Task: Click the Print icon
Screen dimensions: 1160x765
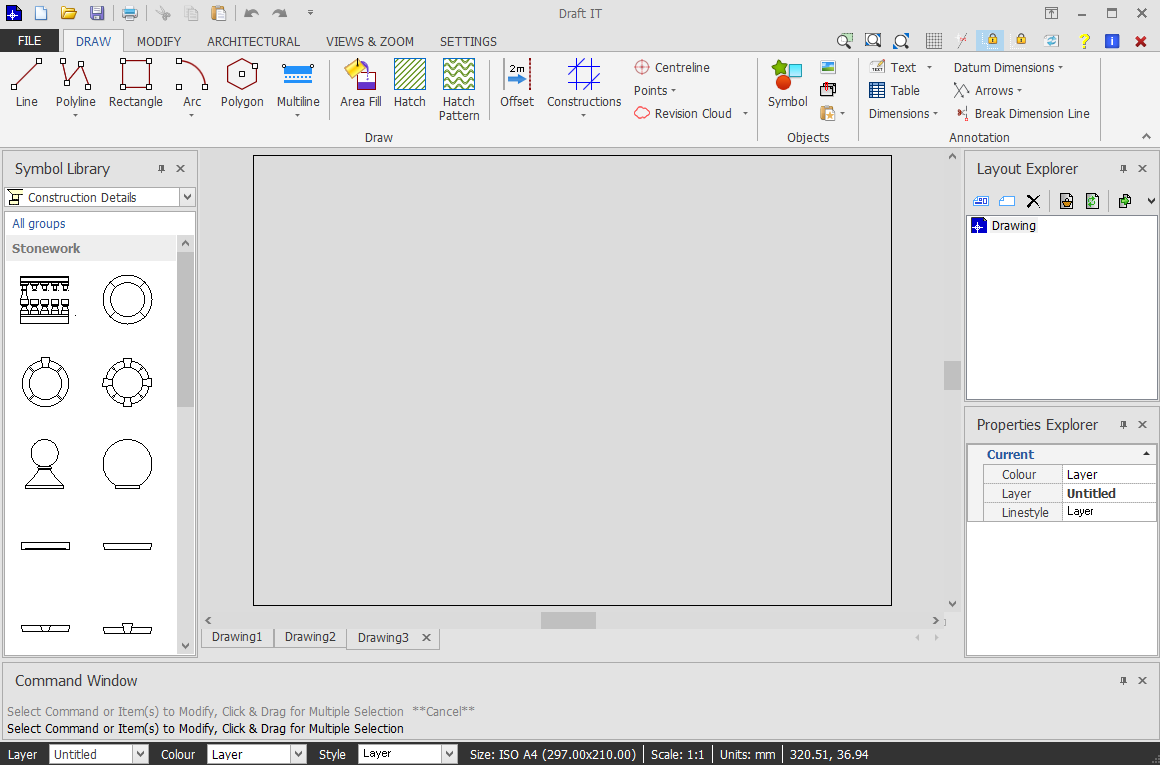Action: click(x=129, y=13)
